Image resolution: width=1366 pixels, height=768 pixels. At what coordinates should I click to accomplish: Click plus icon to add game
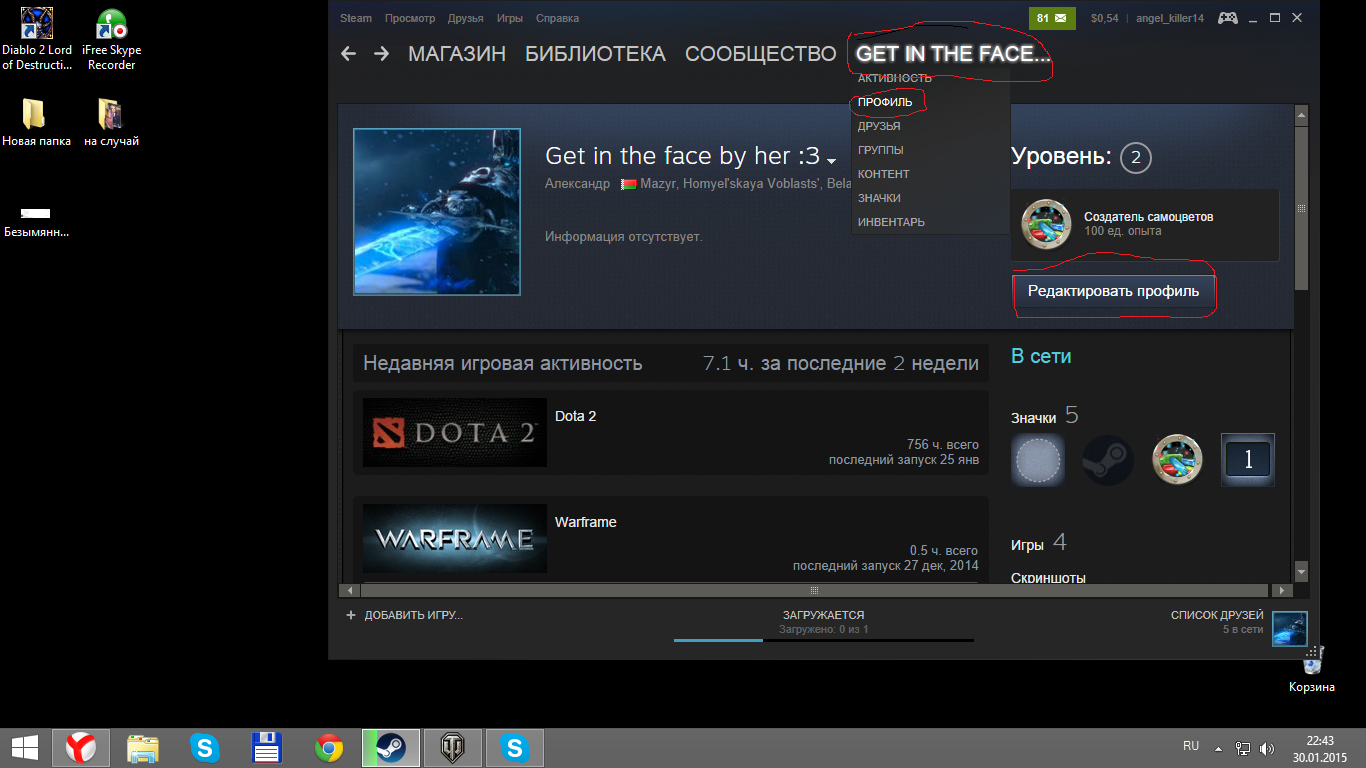351,615
